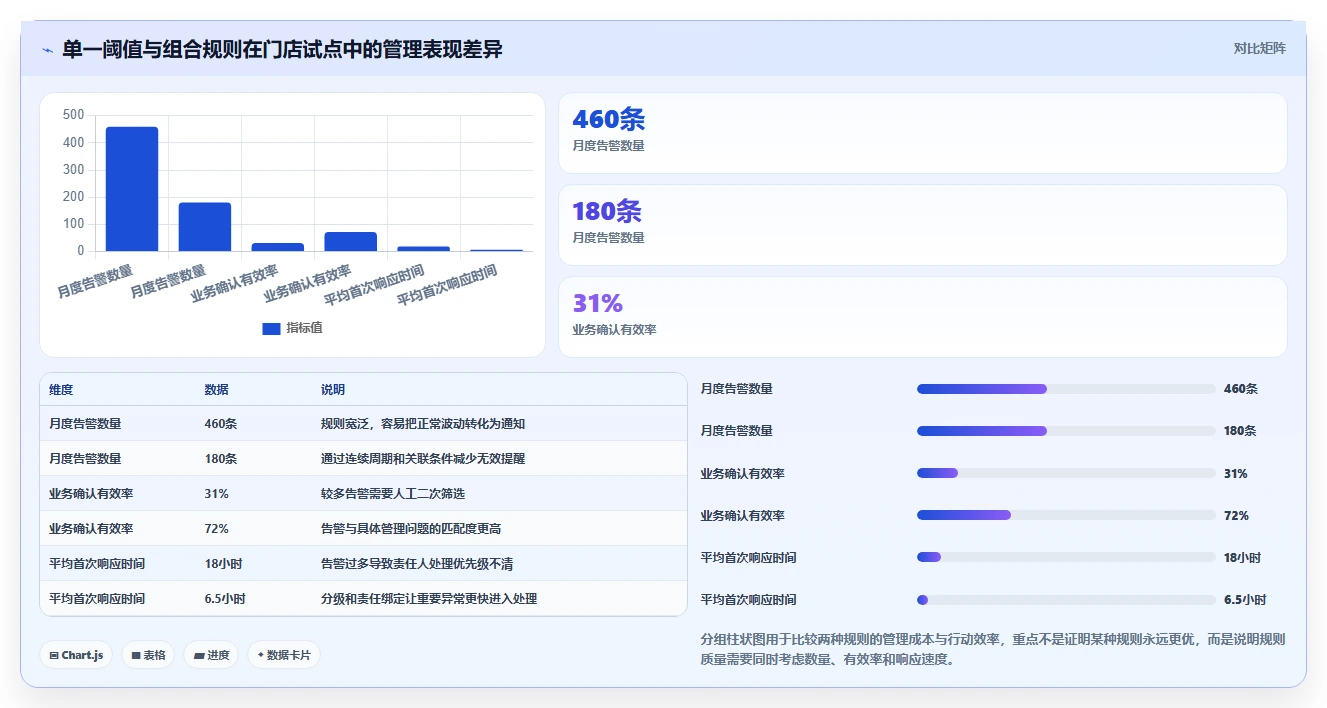The width and height of the screenshot is (1327, 708).
Task: Click the 进度 chip
Action: (x=211, y=655)
